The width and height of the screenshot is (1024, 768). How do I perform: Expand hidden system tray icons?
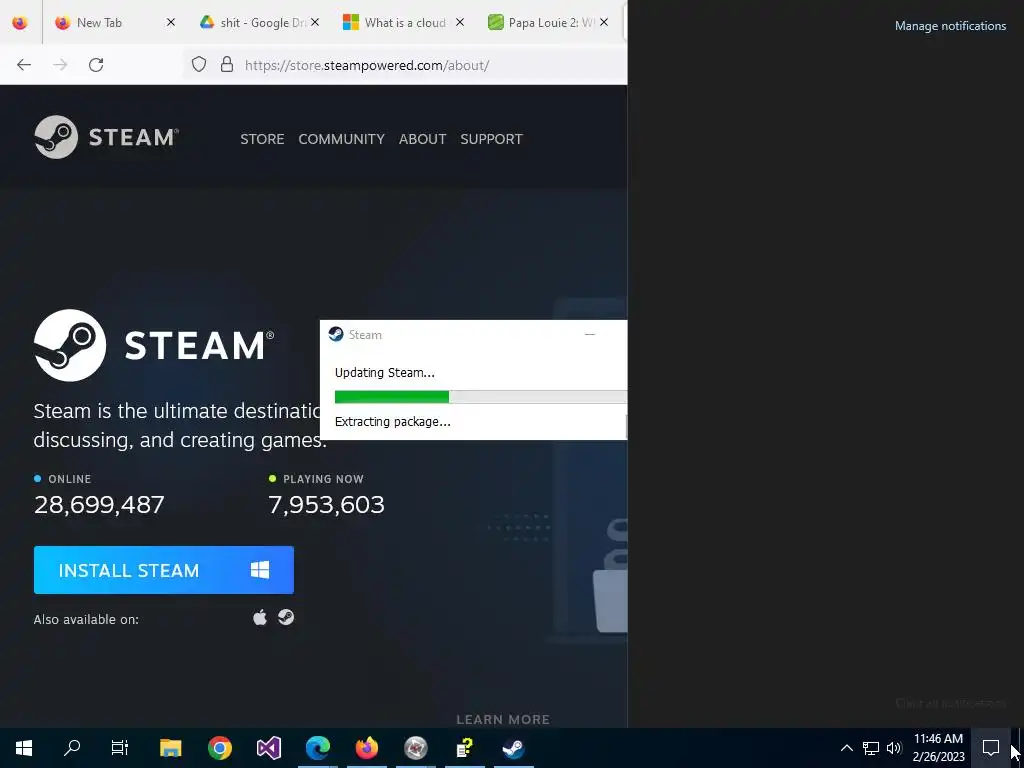click(x=846, y=748)
